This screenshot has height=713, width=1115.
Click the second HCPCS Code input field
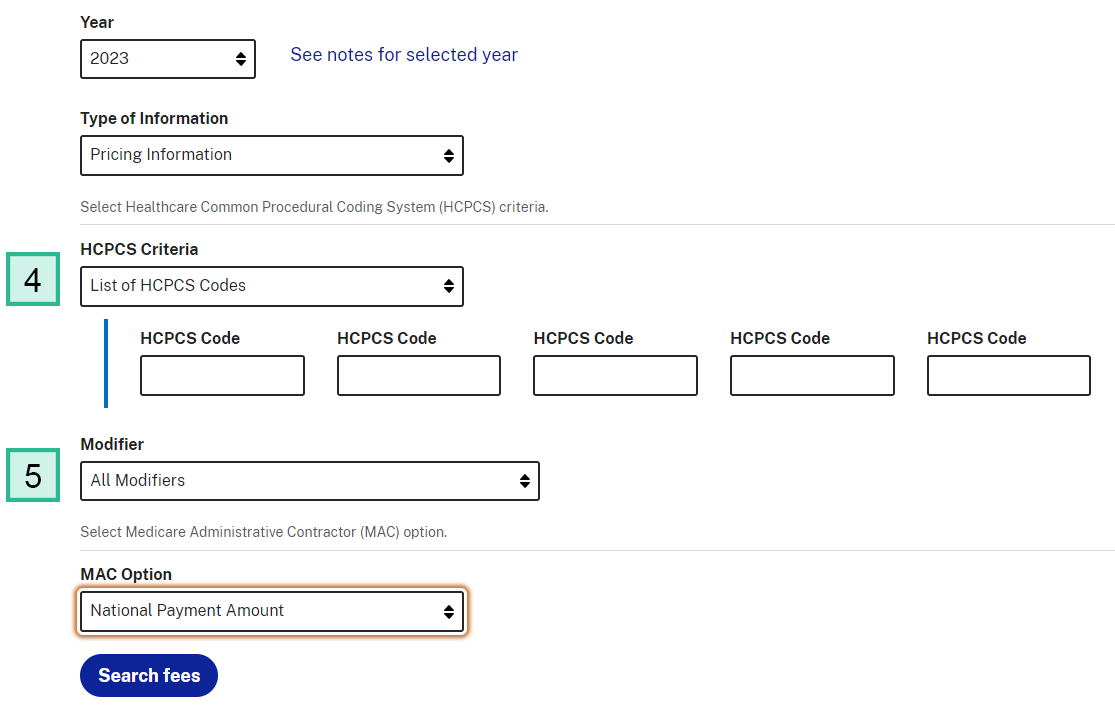click(x=418, y=375)
